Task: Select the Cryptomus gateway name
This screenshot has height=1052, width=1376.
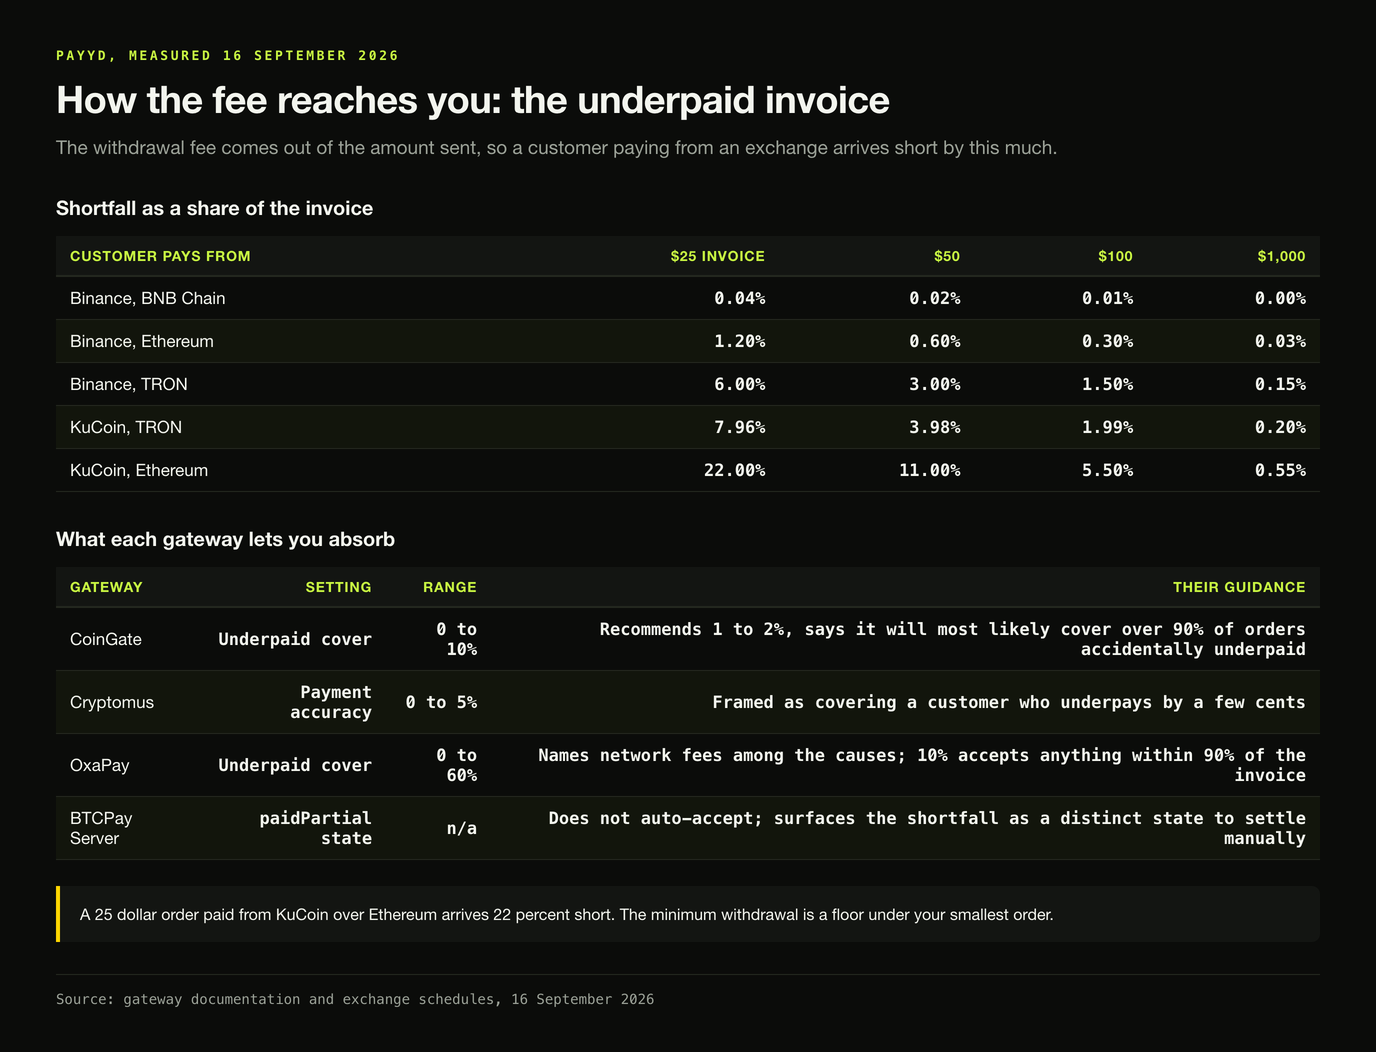Action: coord(112,702)
